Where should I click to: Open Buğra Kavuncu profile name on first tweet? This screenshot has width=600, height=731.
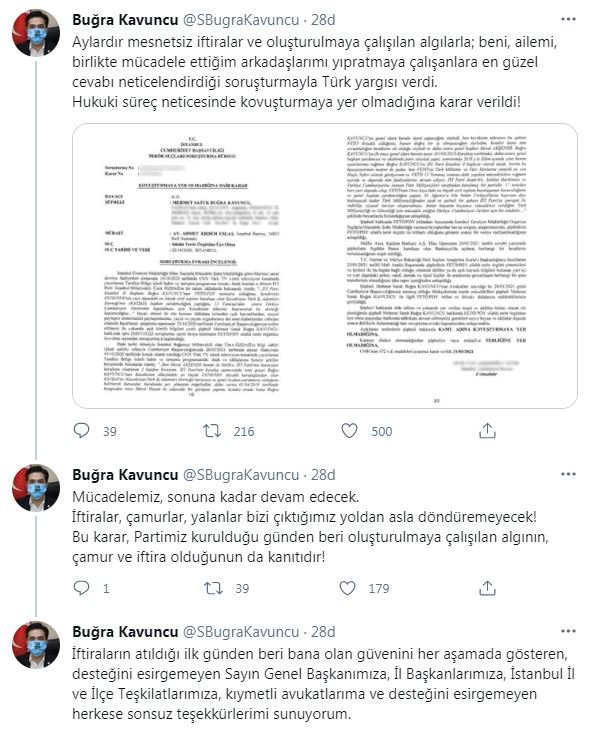(x=125, y=20)
